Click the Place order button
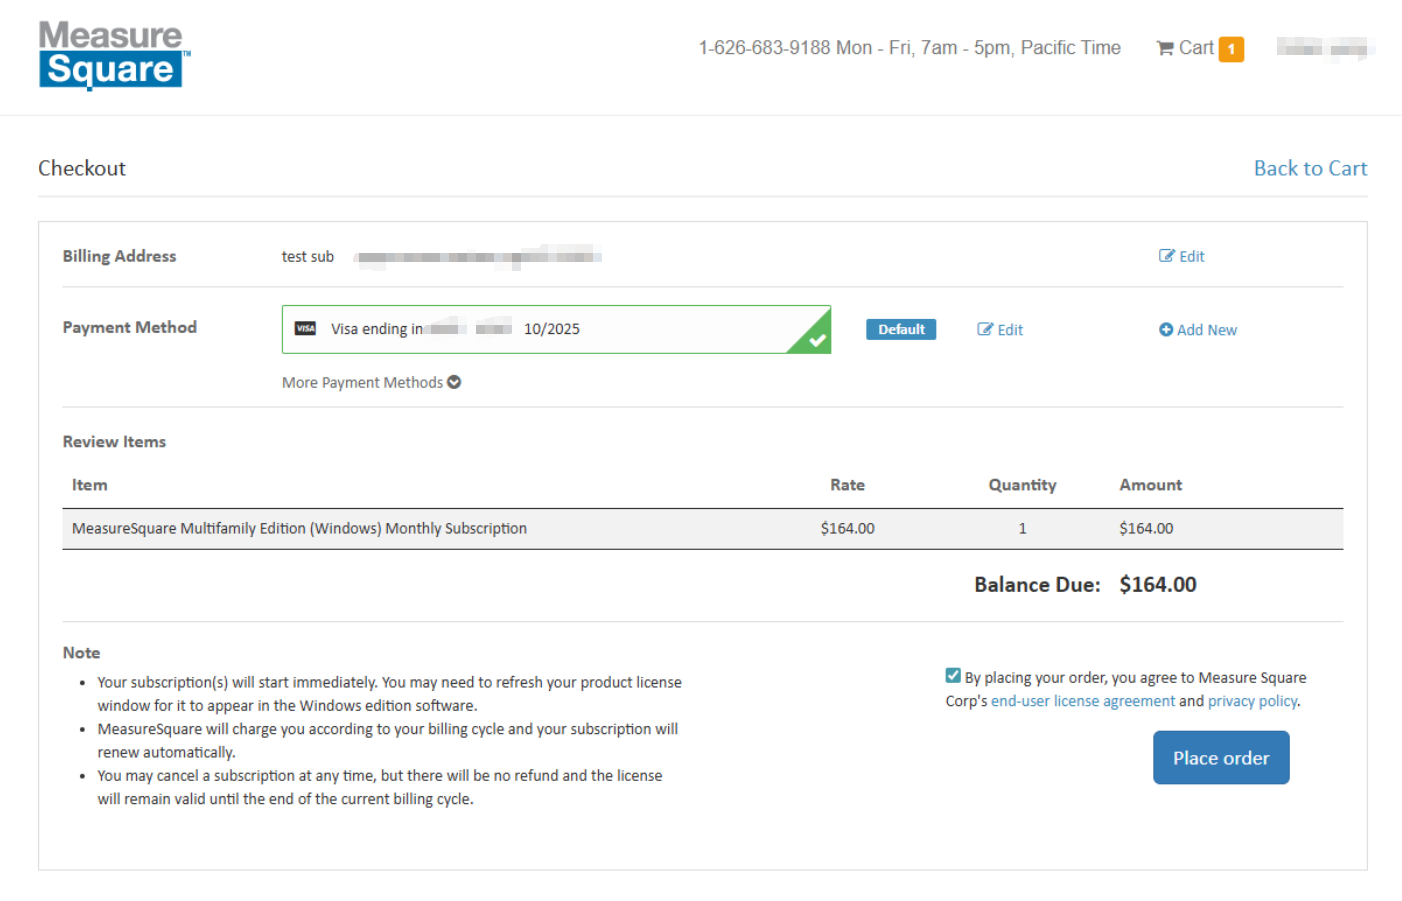This screenshot has width=1402, height=901. pyautogui.click(x=1221, y=758)
